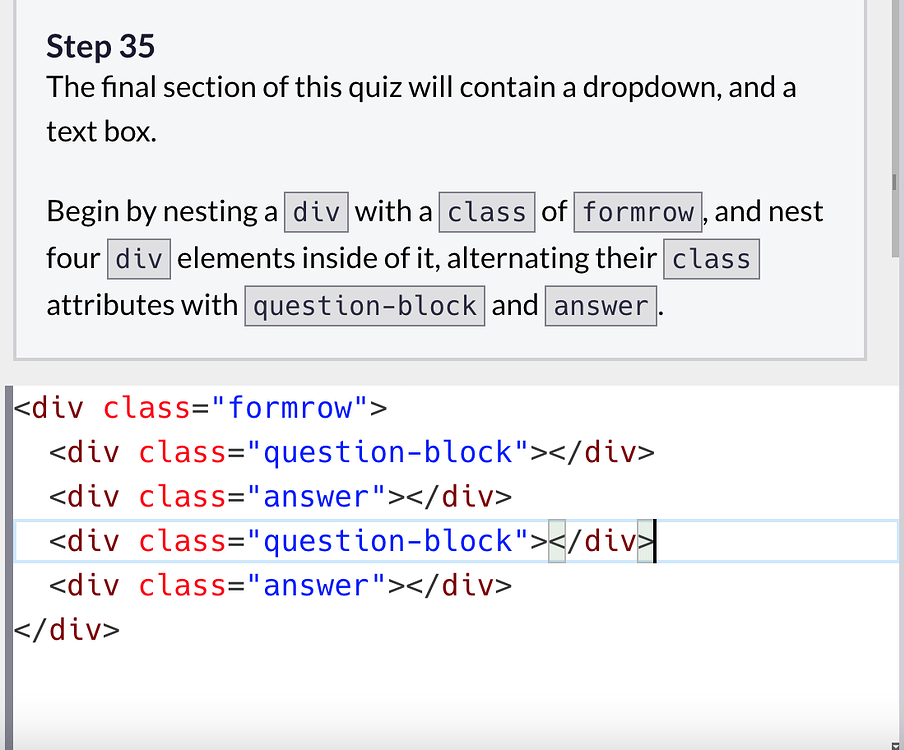Viewport: 904px width, 750px height.
Task: Select the formrow code chip
Action: click(x=638, y=211)
